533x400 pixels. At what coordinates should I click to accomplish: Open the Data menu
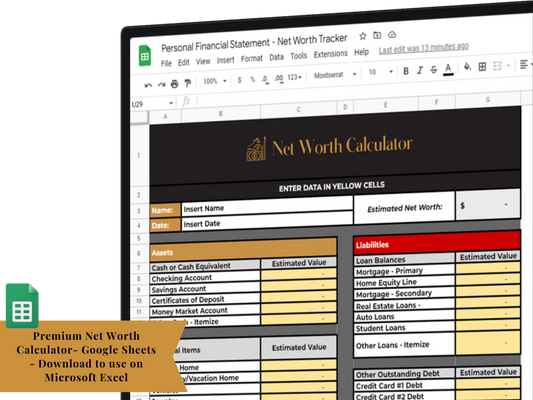click(276, 57)
